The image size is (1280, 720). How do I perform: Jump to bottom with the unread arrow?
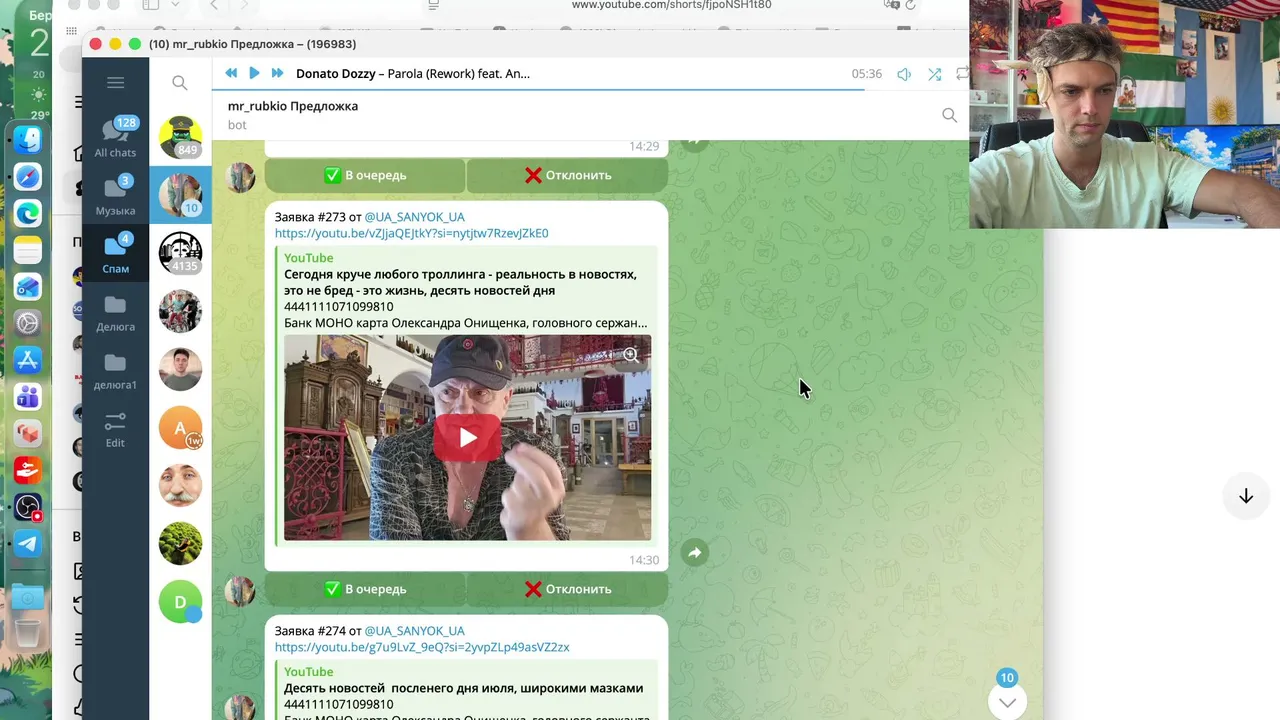(x=1007, y=701)
